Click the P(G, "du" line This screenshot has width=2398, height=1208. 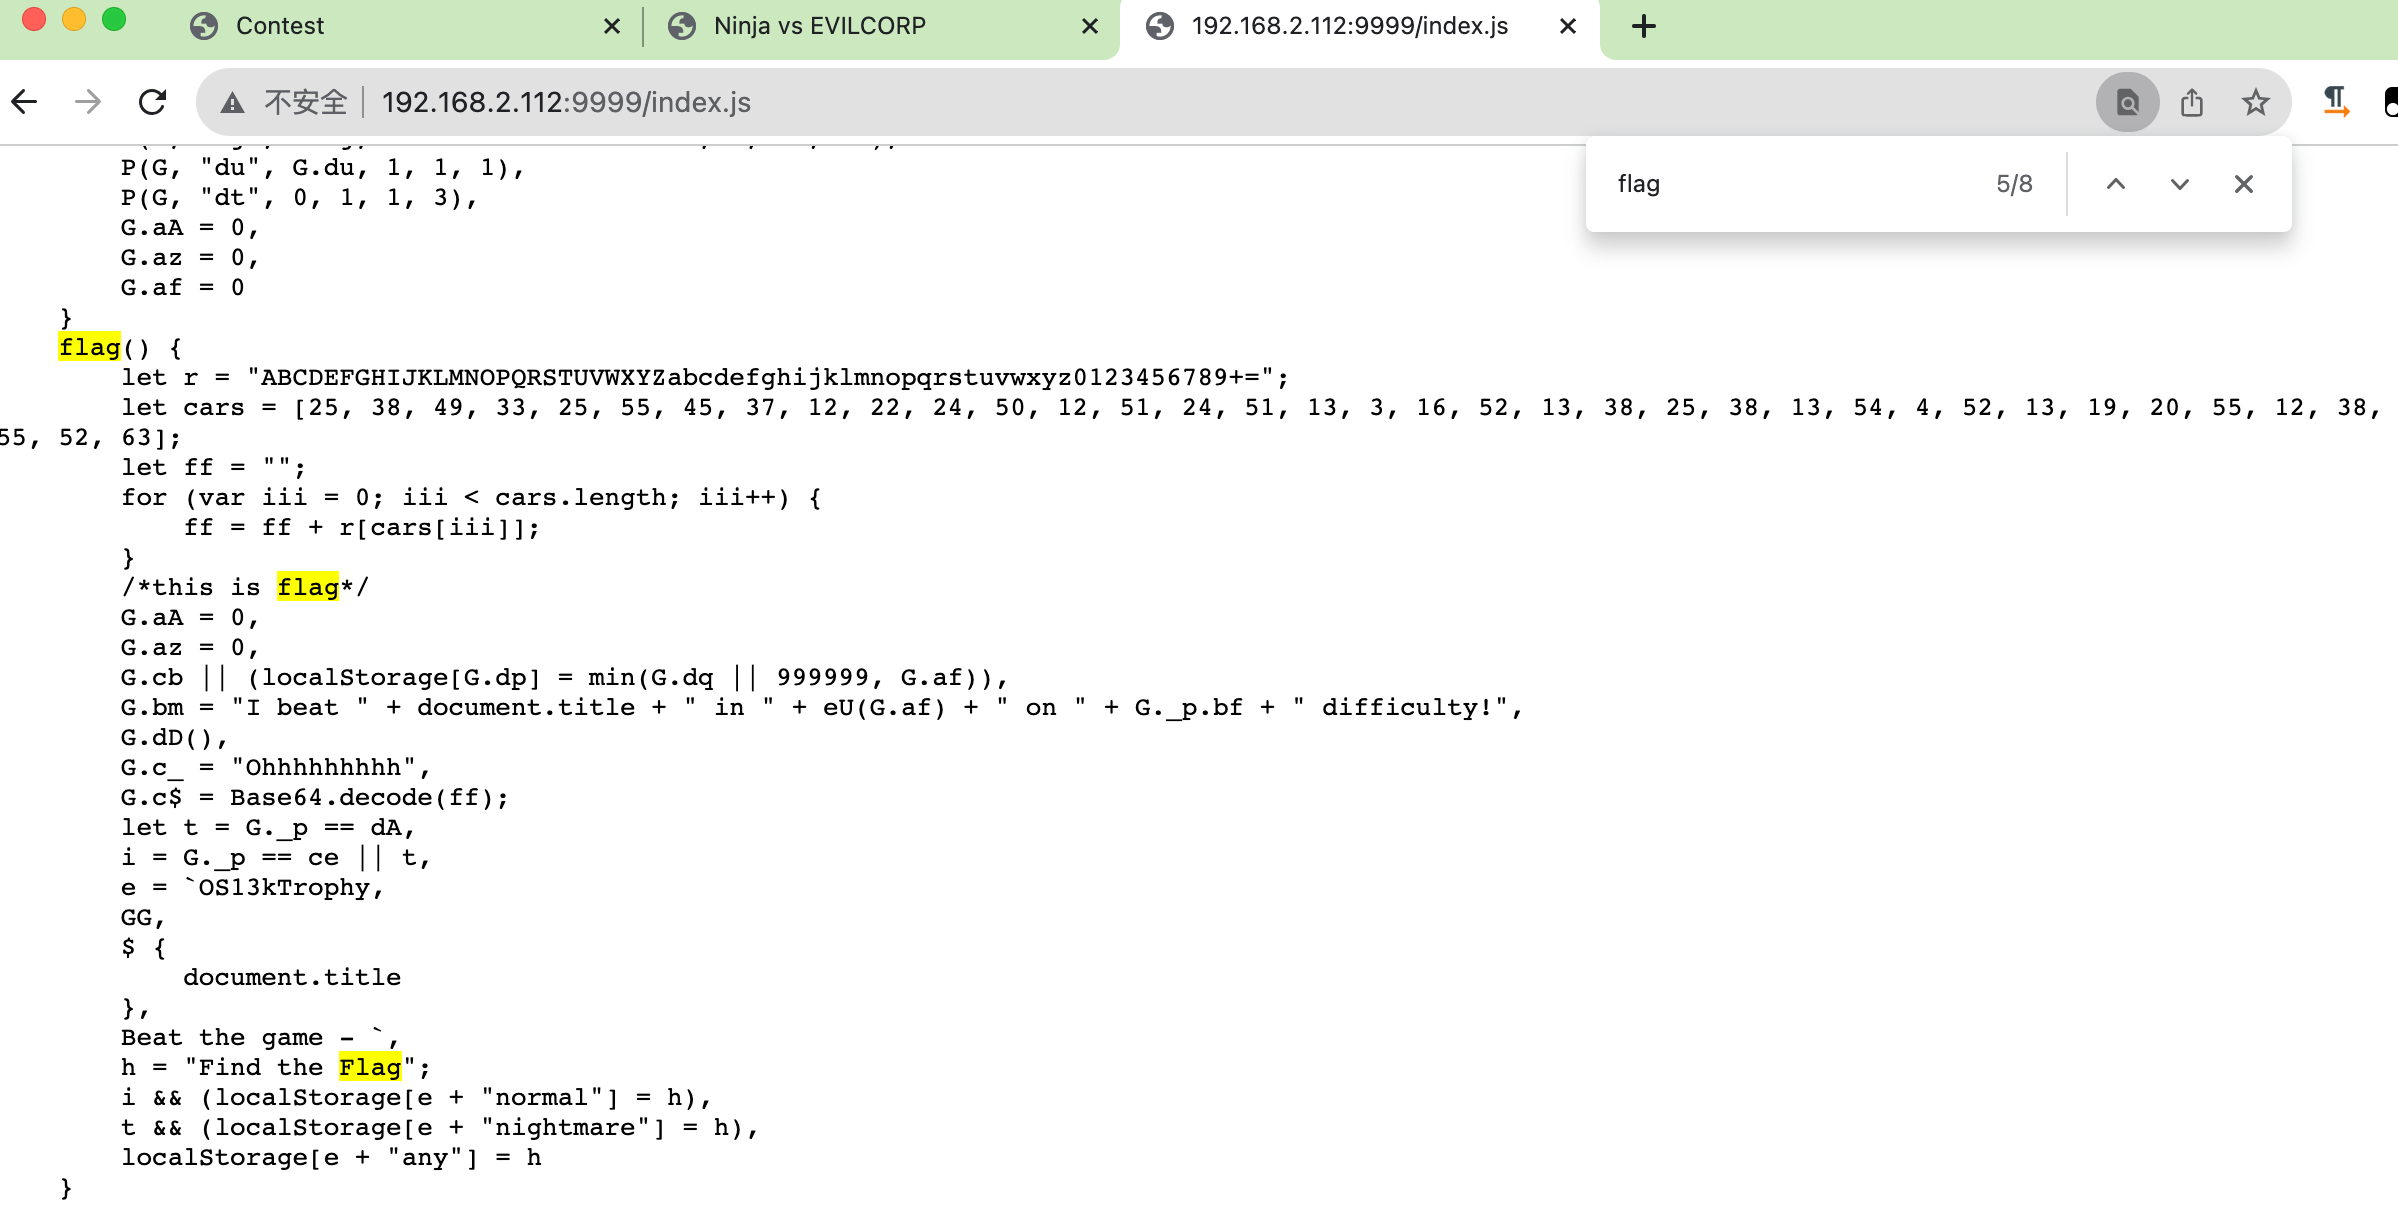coord(323,167)
